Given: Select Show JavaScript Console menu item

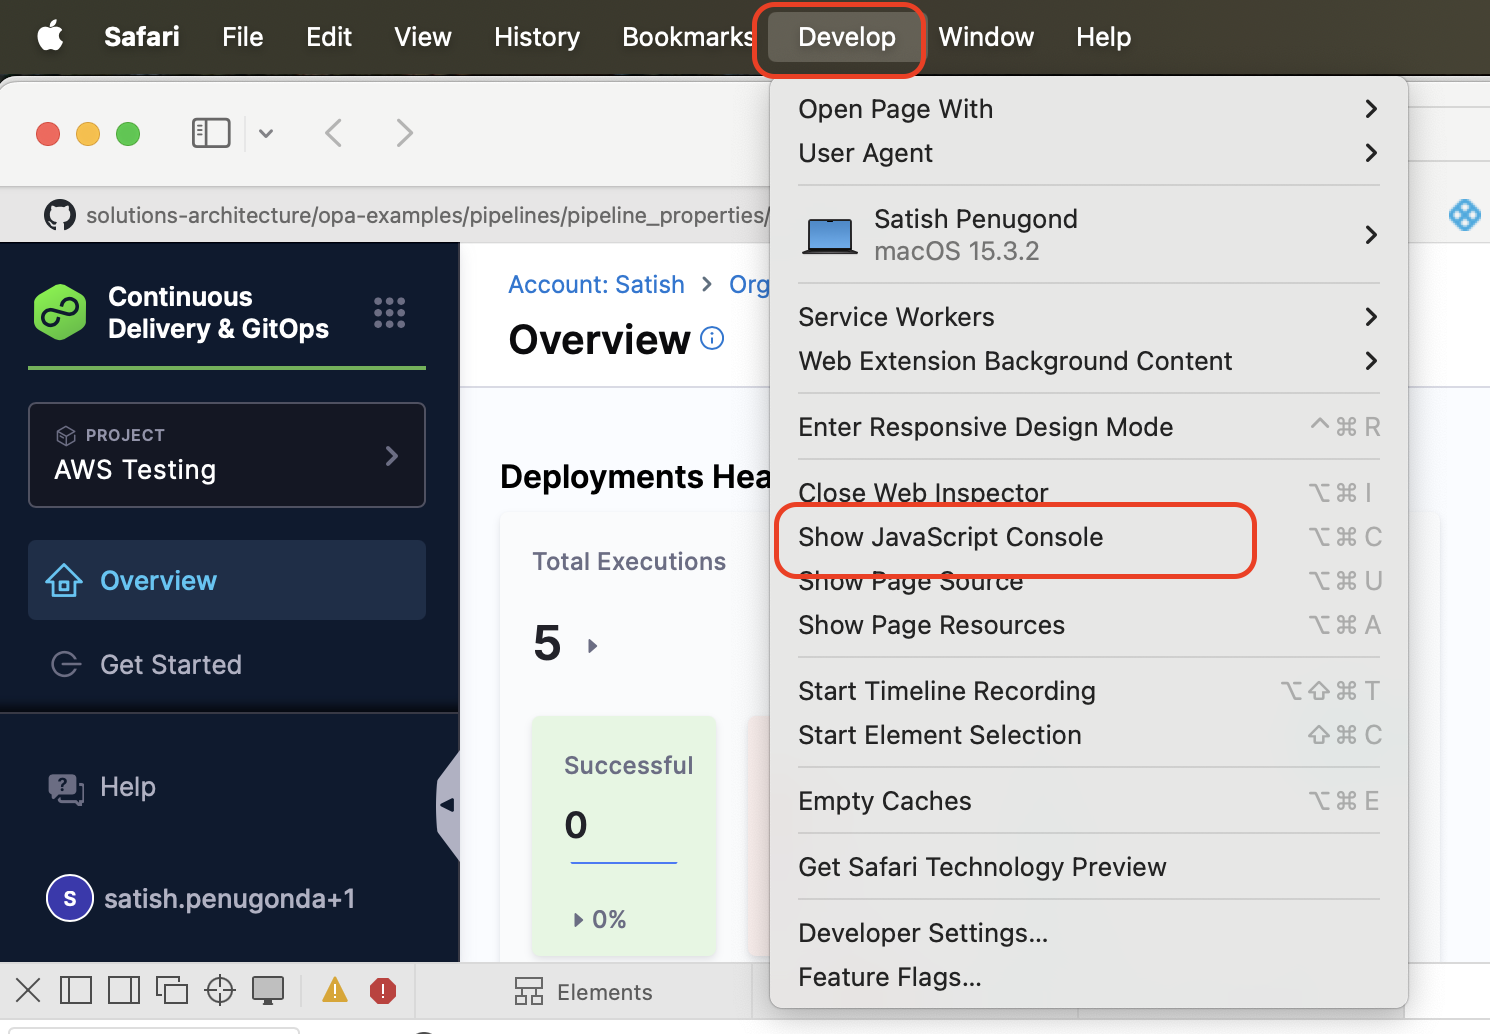Looking at the screenshot, I should (x=950, y=537).
